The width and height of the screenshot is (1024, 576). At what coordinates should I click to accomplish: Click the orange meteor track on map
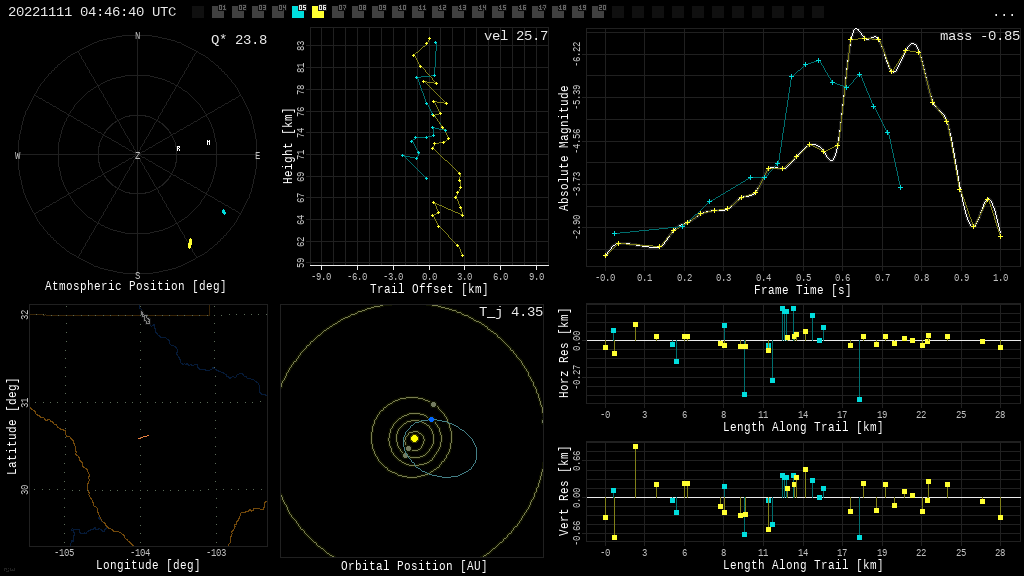[143, 437]
